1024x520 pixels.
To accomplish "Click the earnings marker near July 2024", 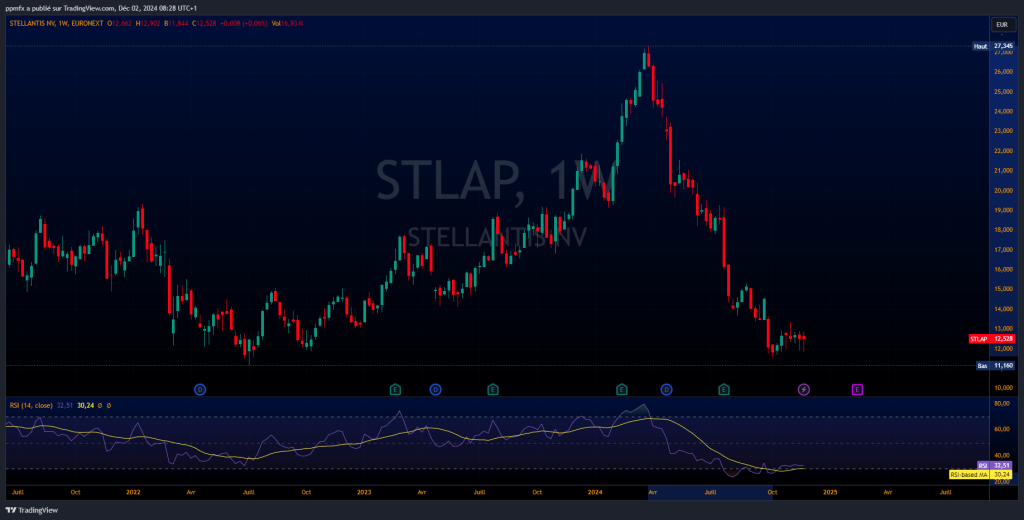I will point(724,390).
